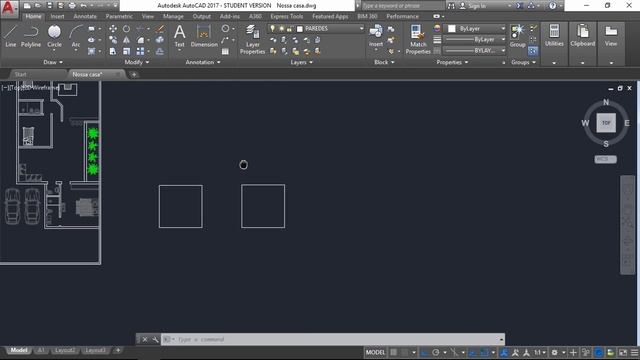Switch to the Parametric ribbon tab

click(119, 16)
